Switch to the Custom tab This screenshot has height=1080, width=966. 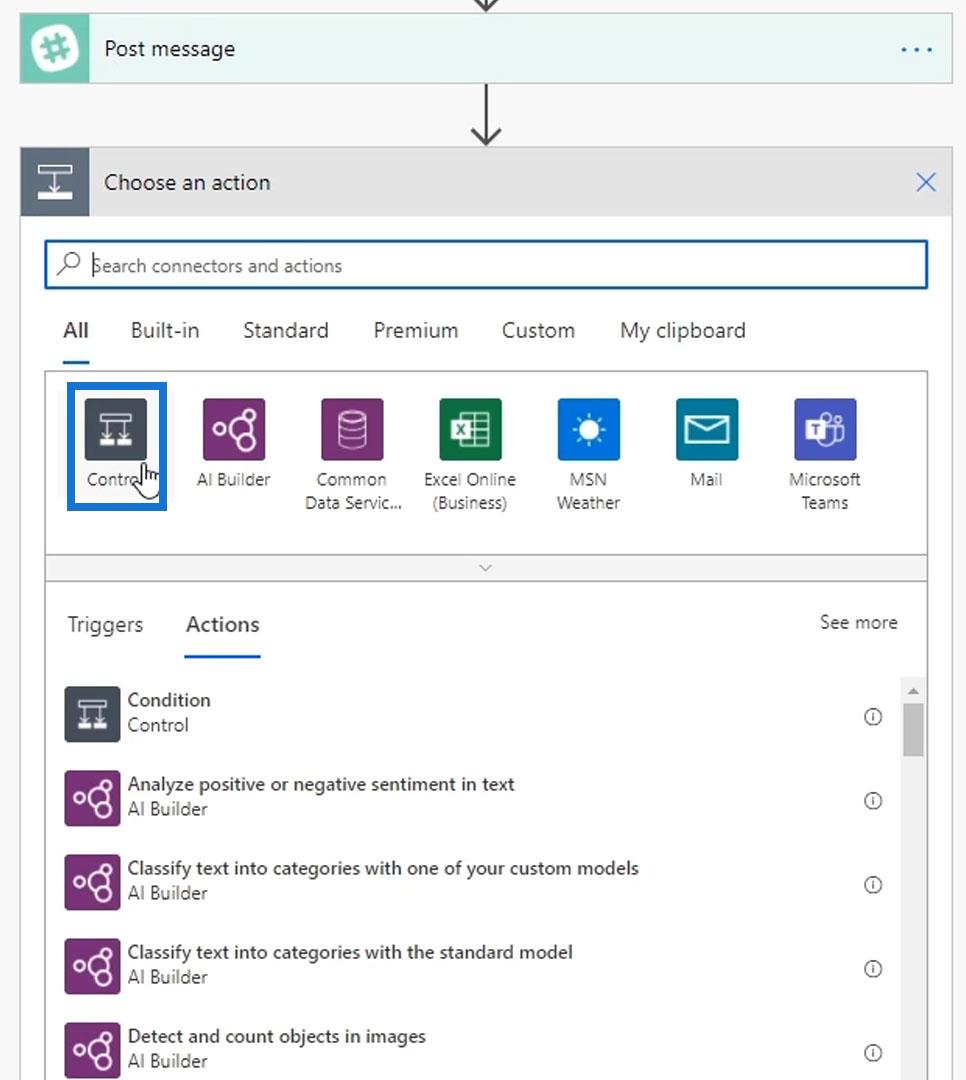pyautogui.click(x=538, y=331)
